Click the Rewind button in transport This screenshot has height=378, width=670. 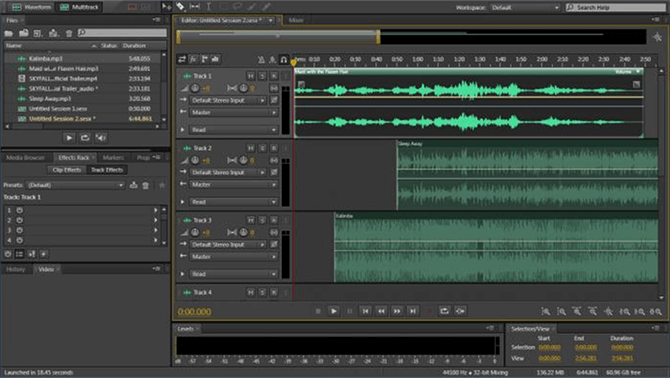pos(381,311)
